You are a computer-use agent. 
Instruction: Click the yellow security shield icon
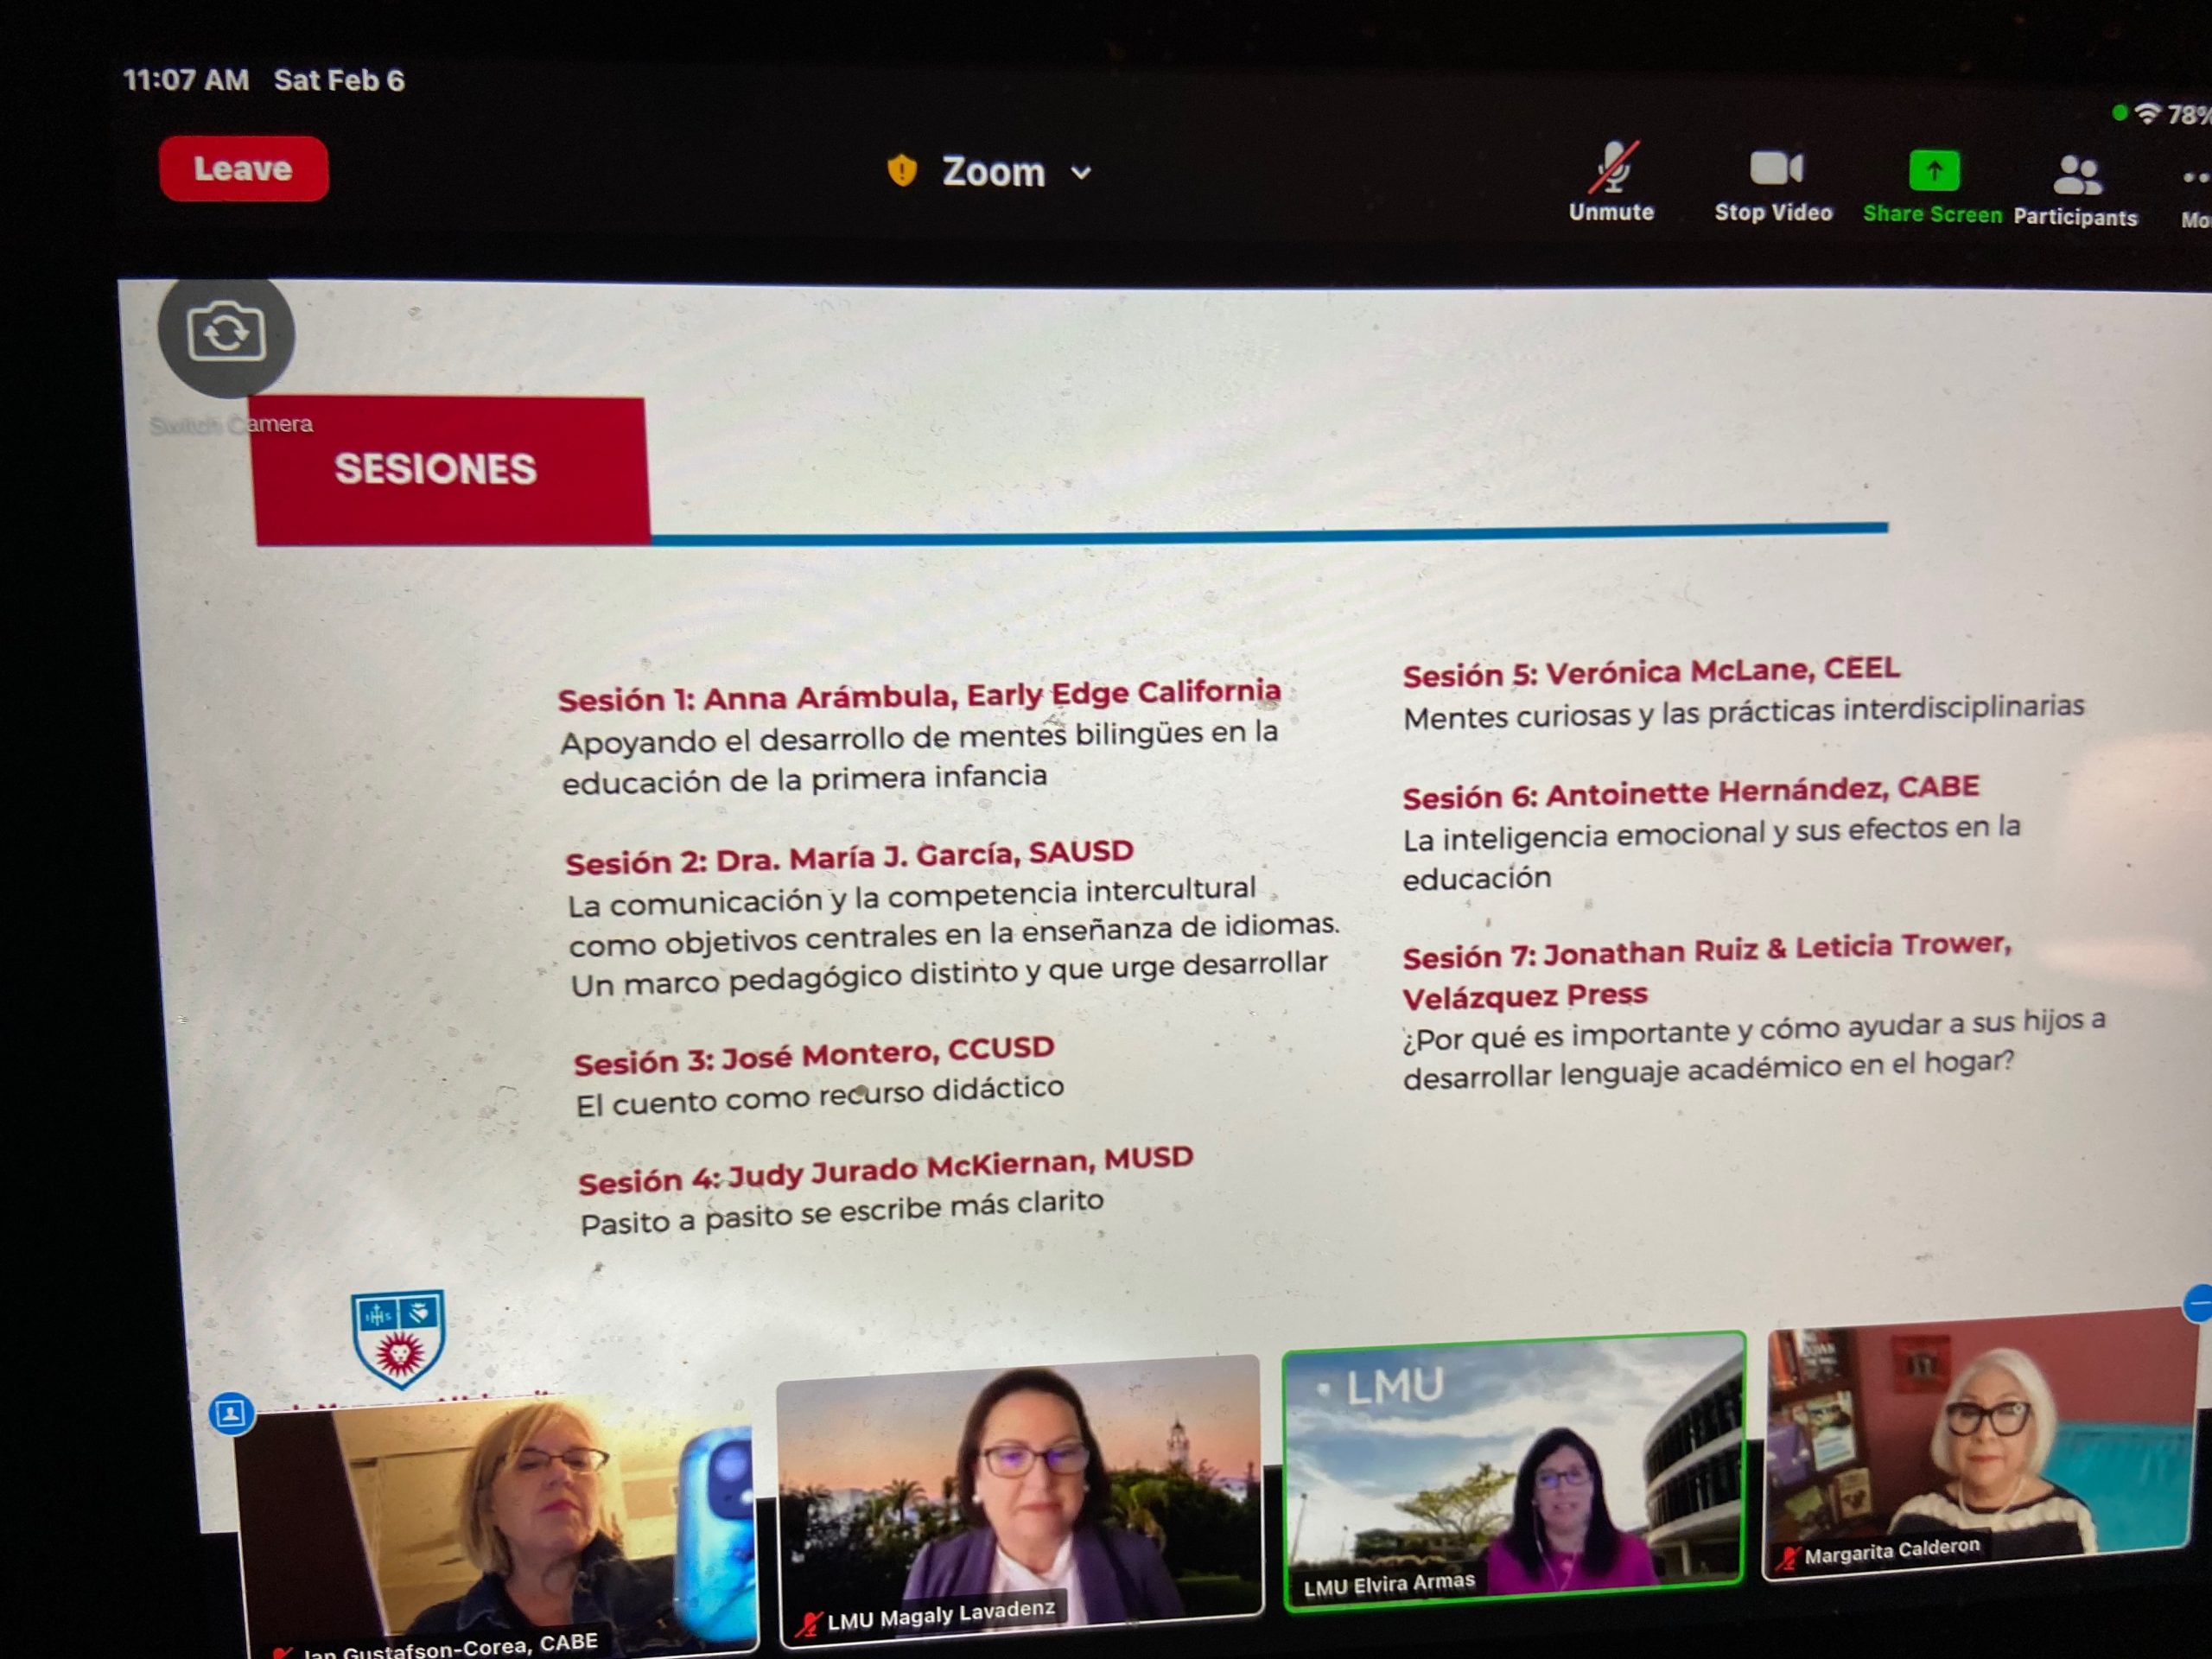coord(902,171)
